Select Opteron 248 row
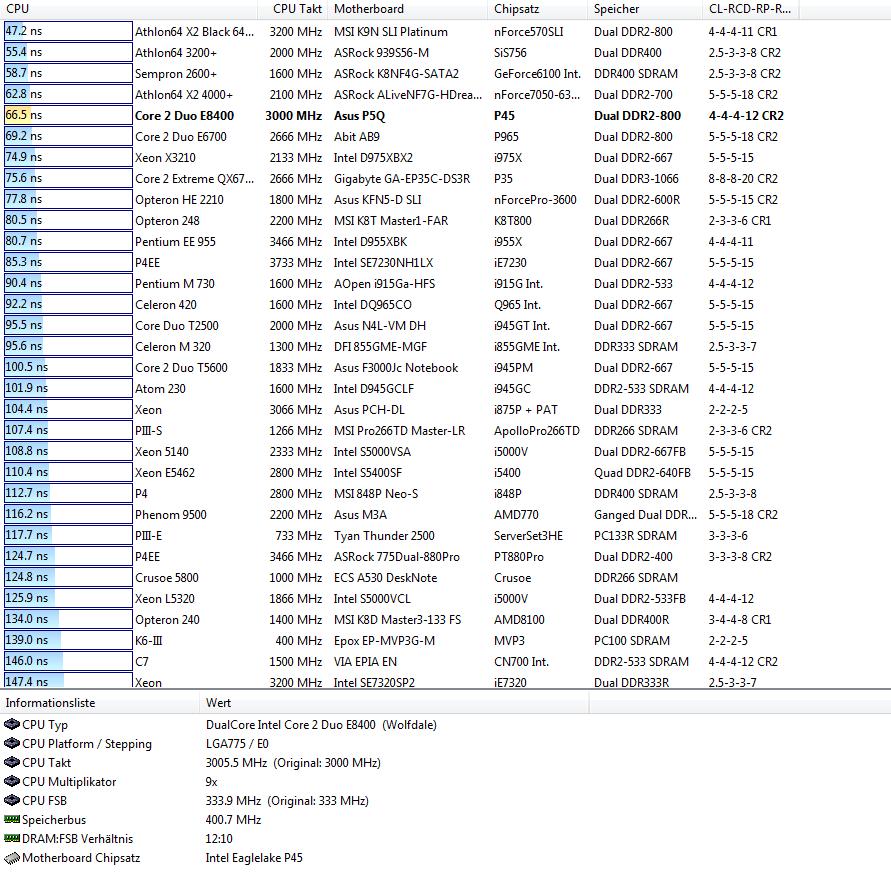This screenshot has width=891, height=874. (398, 221)
